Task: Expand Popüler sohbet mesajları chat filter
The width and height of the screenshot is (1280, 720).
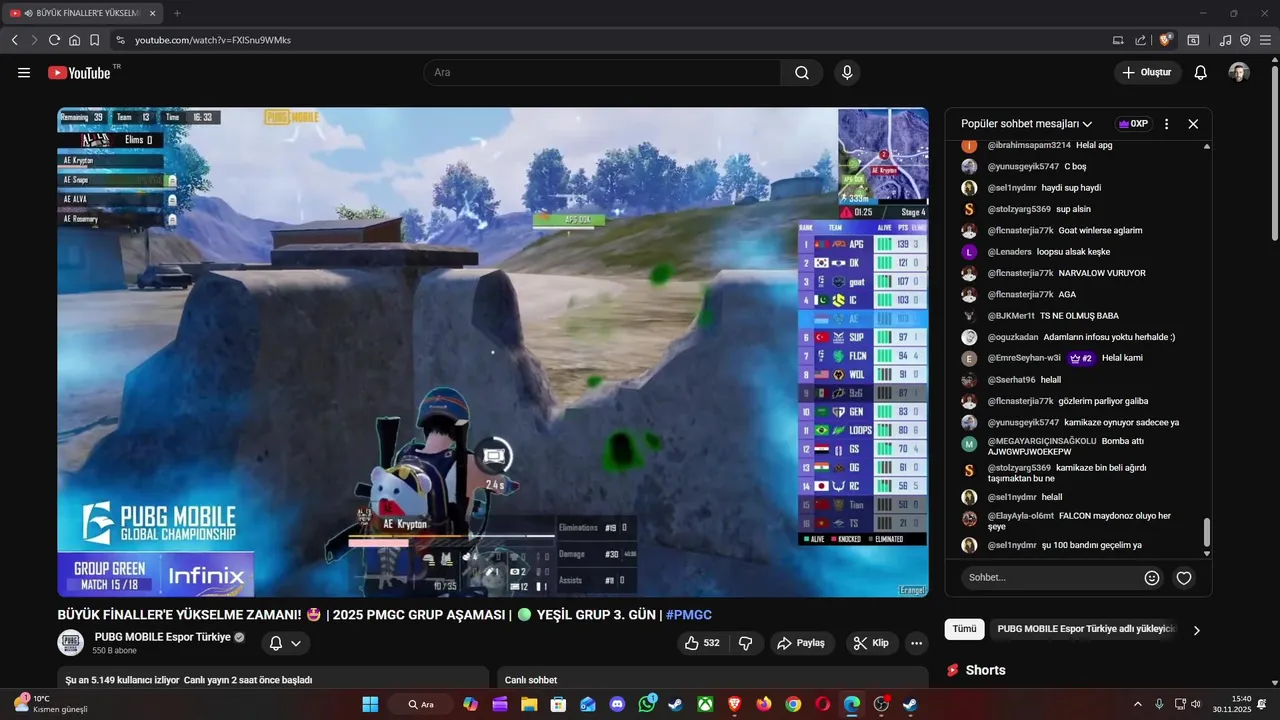Action: [1027, 124]
